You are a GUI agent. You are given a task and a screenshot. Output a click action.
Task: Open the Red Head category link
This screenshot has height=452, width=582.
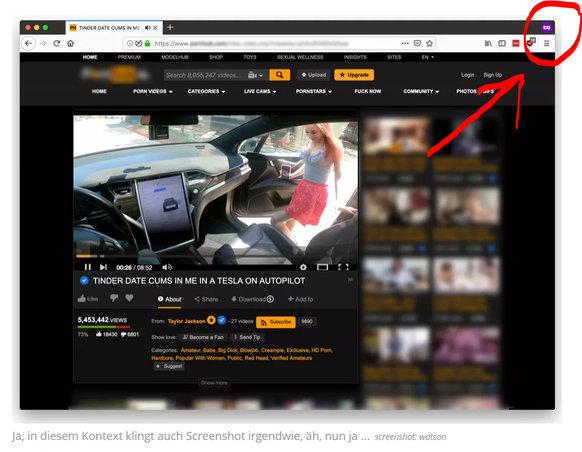tap(256, 358)
